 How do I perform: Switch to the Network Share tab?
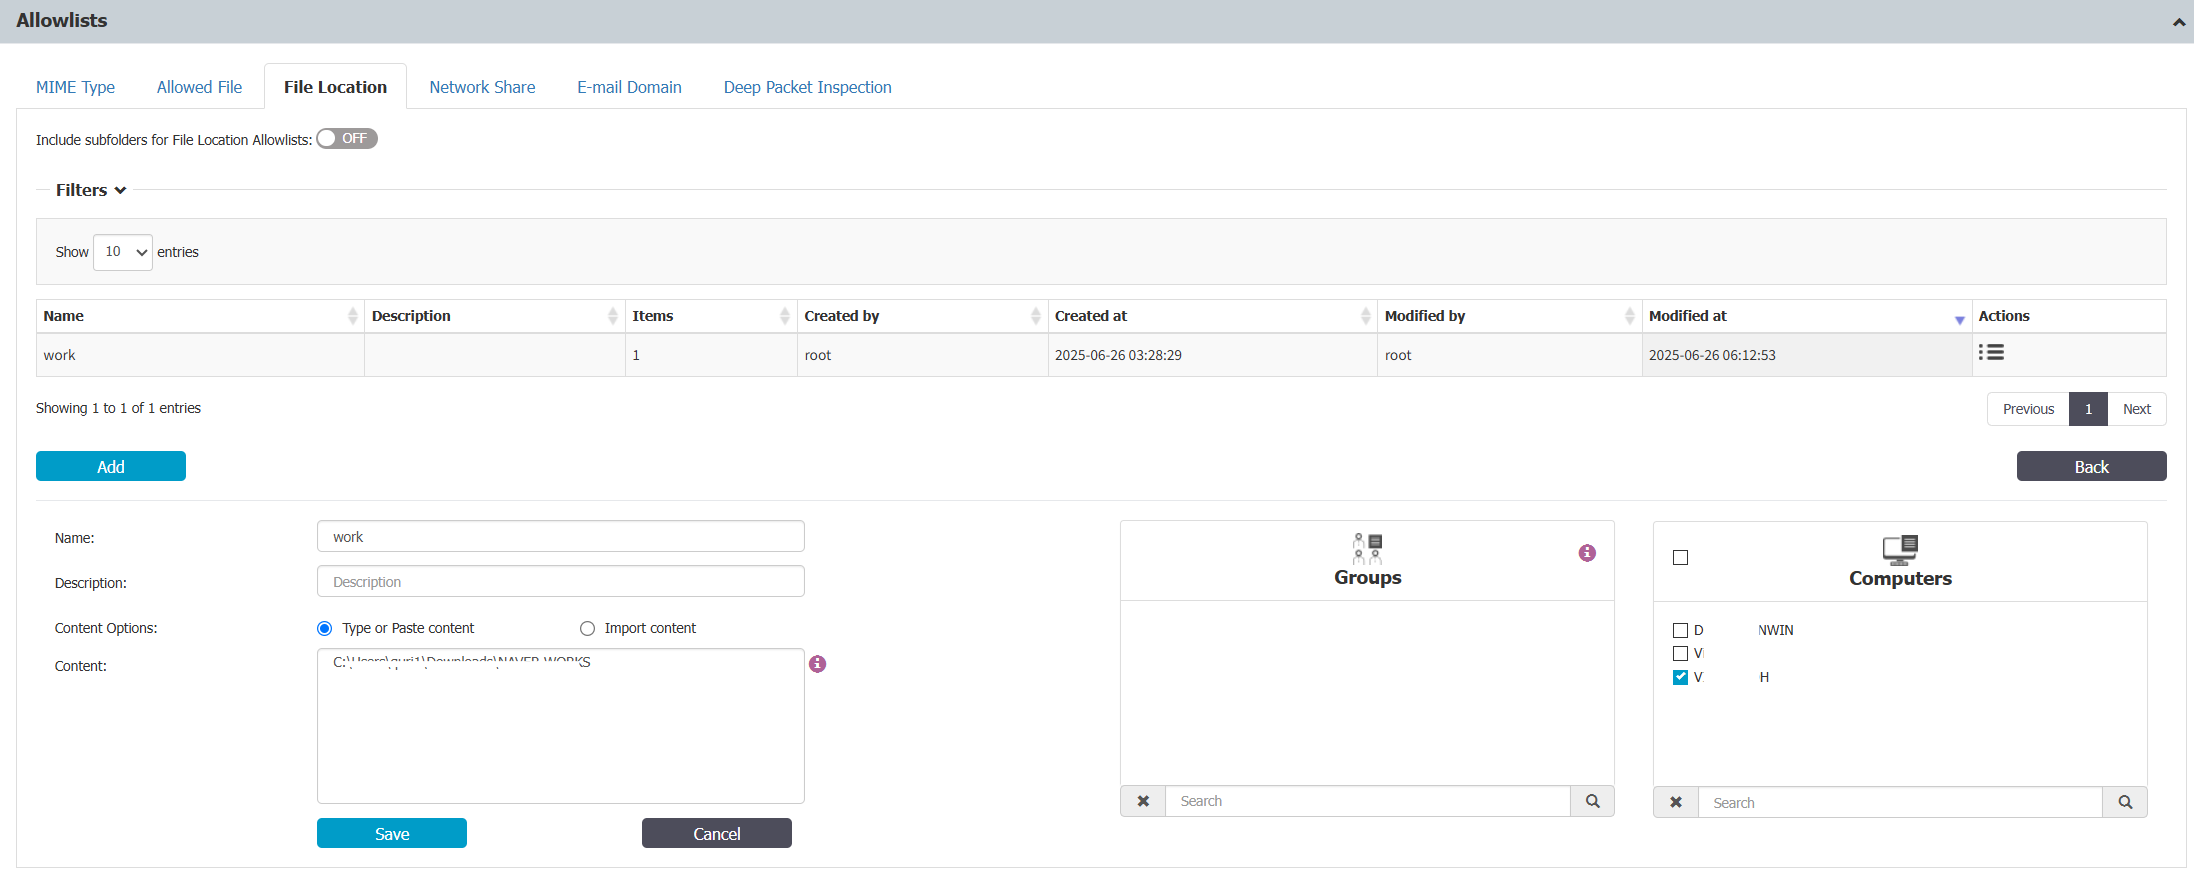(482, 87)
